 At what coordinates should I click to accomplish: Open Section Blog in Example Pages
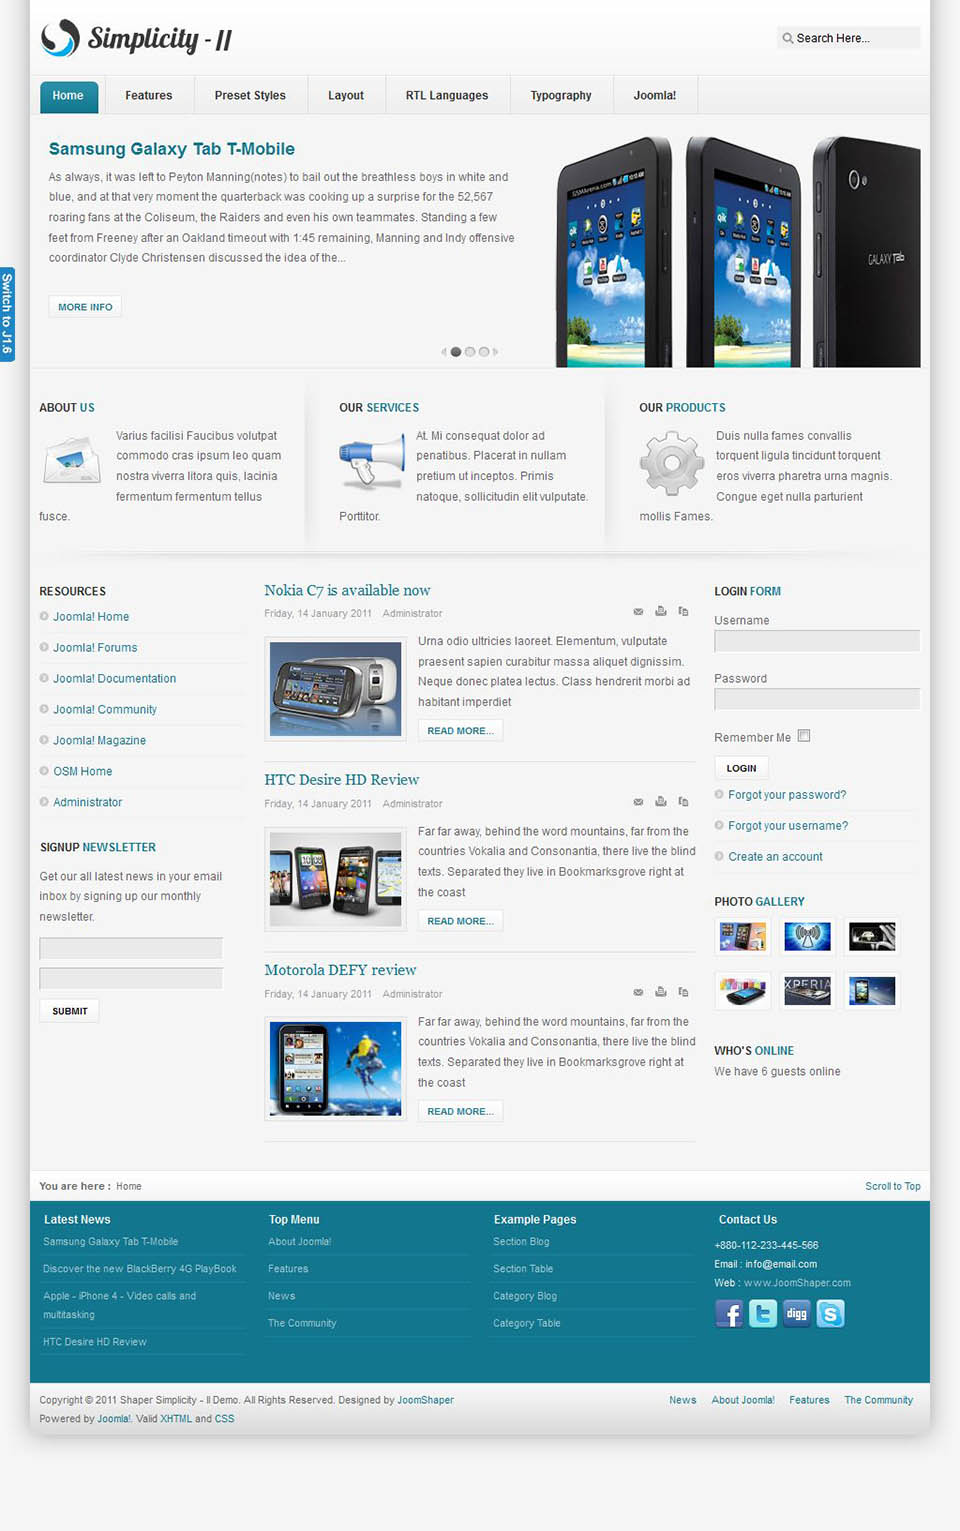(x=521, y=1242)
